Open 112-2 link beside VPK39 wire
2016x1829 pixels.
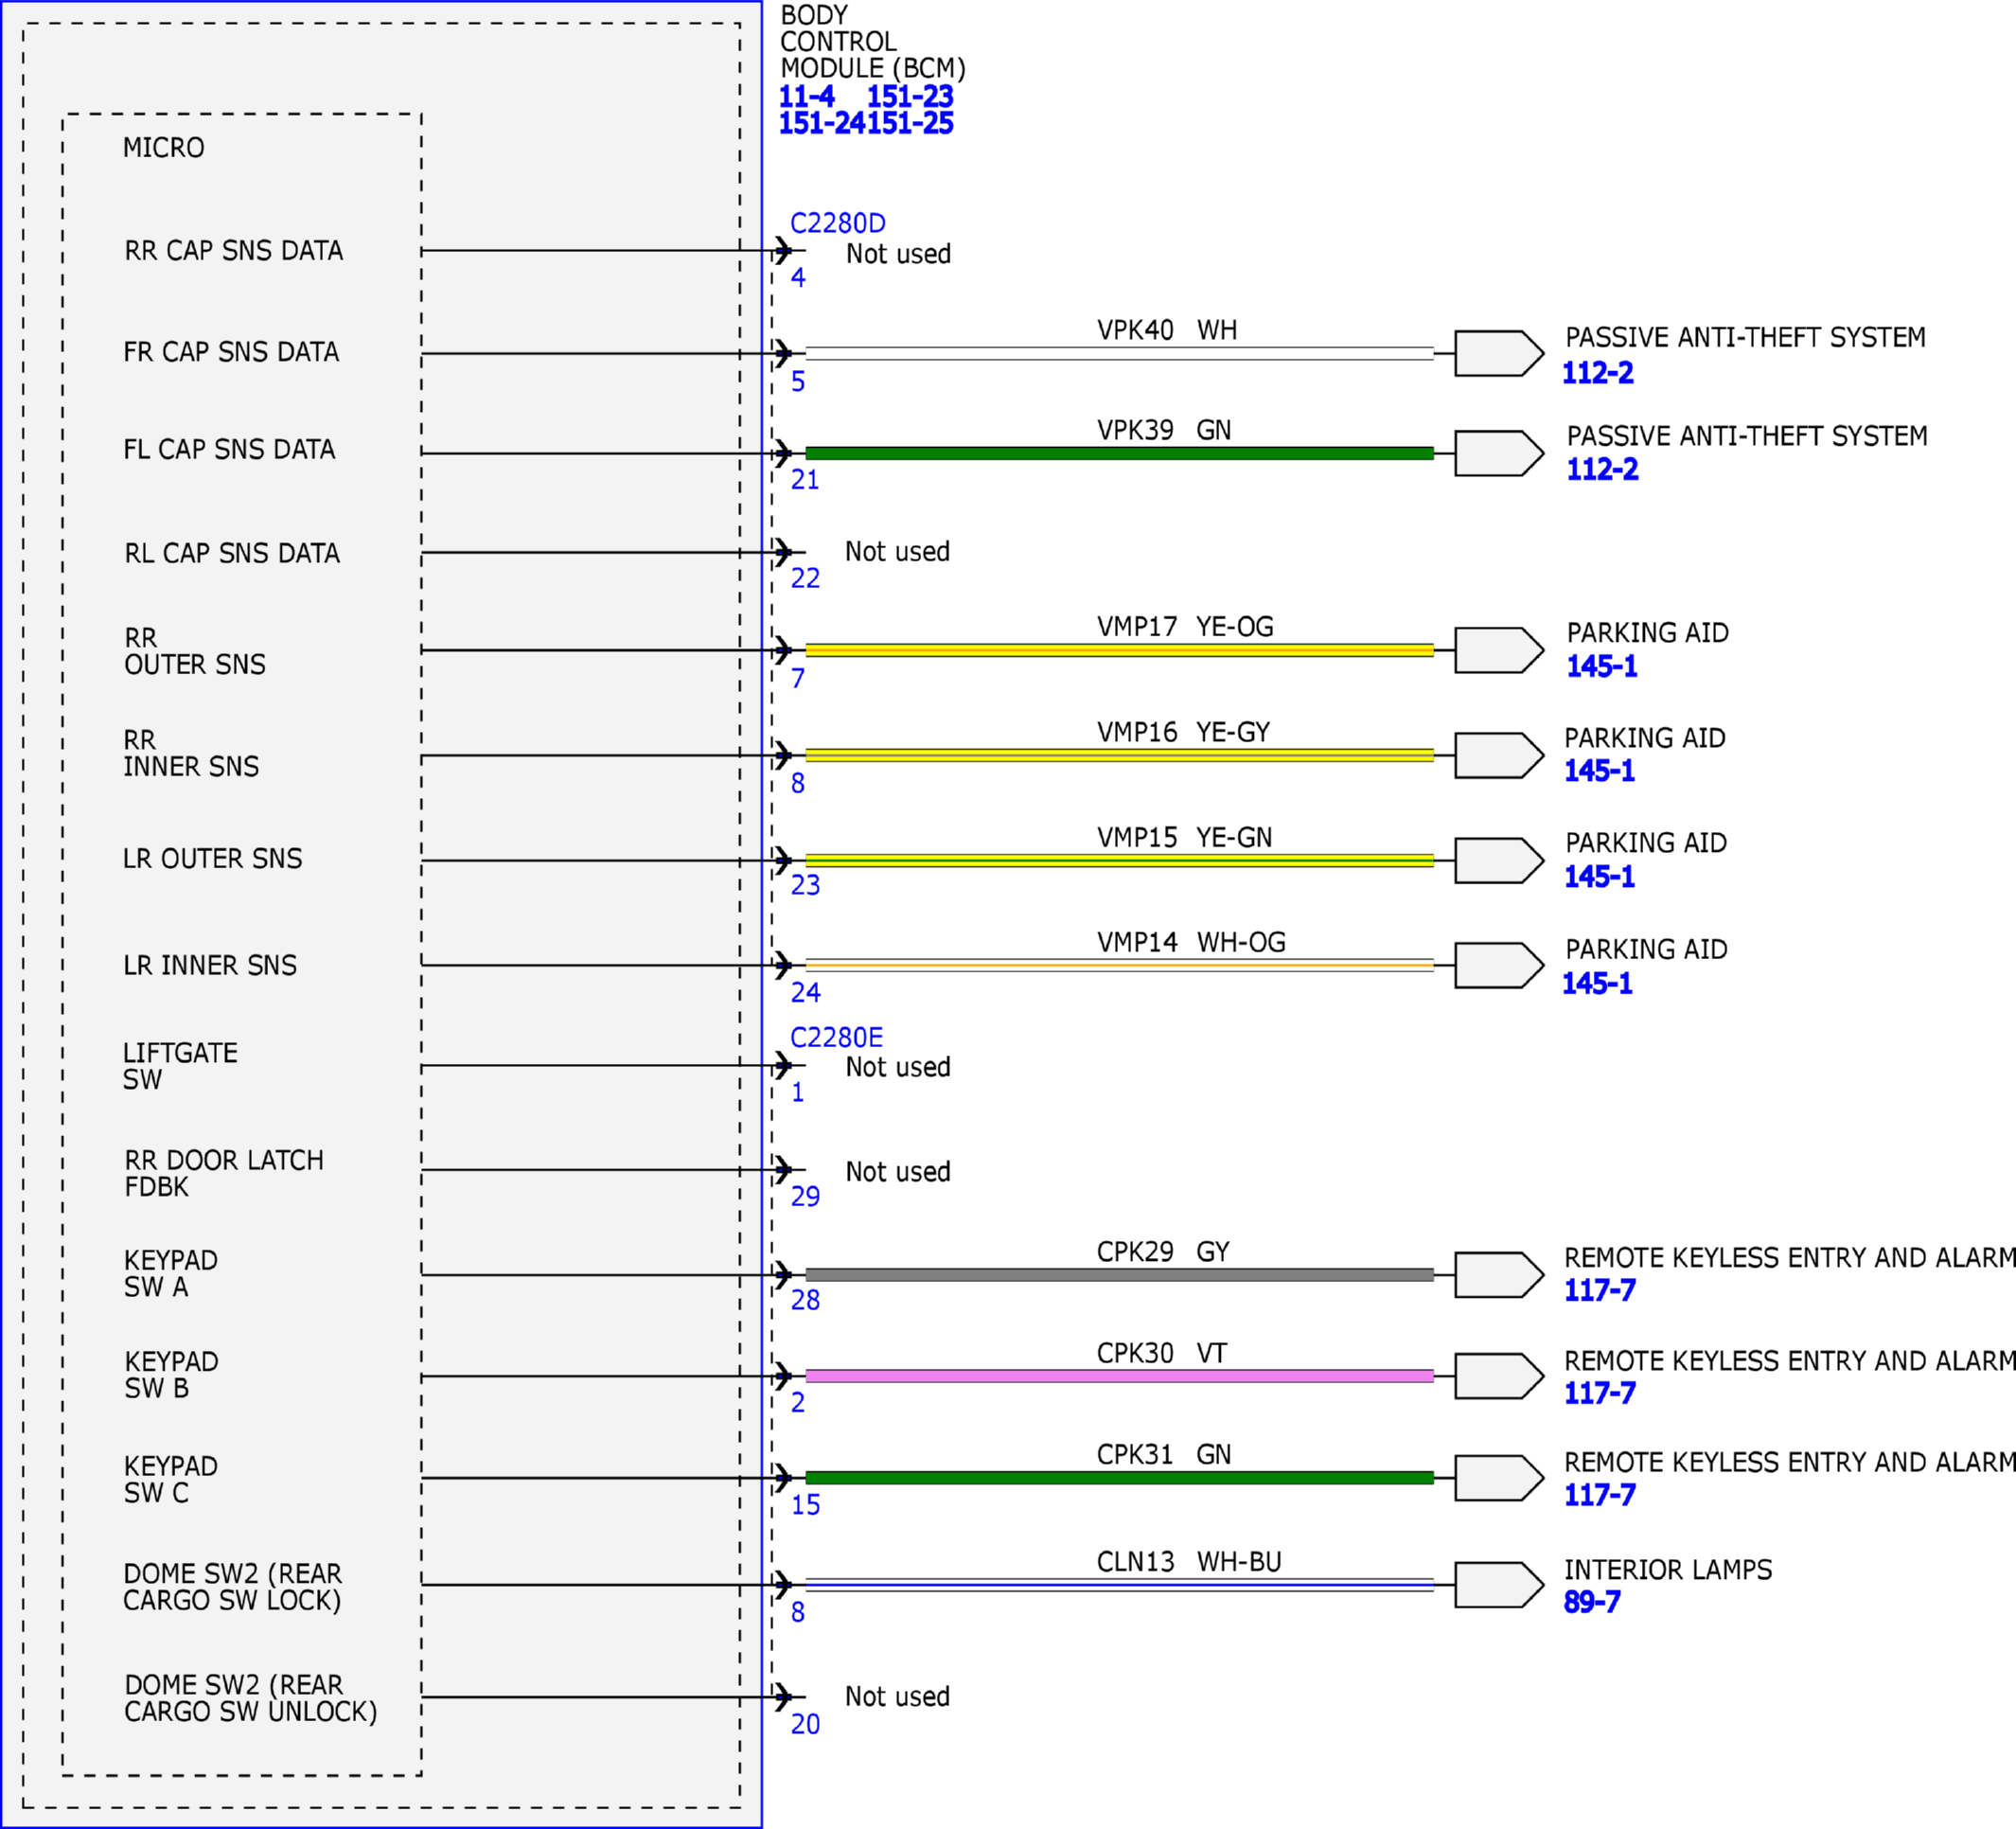coord(1602,469)
